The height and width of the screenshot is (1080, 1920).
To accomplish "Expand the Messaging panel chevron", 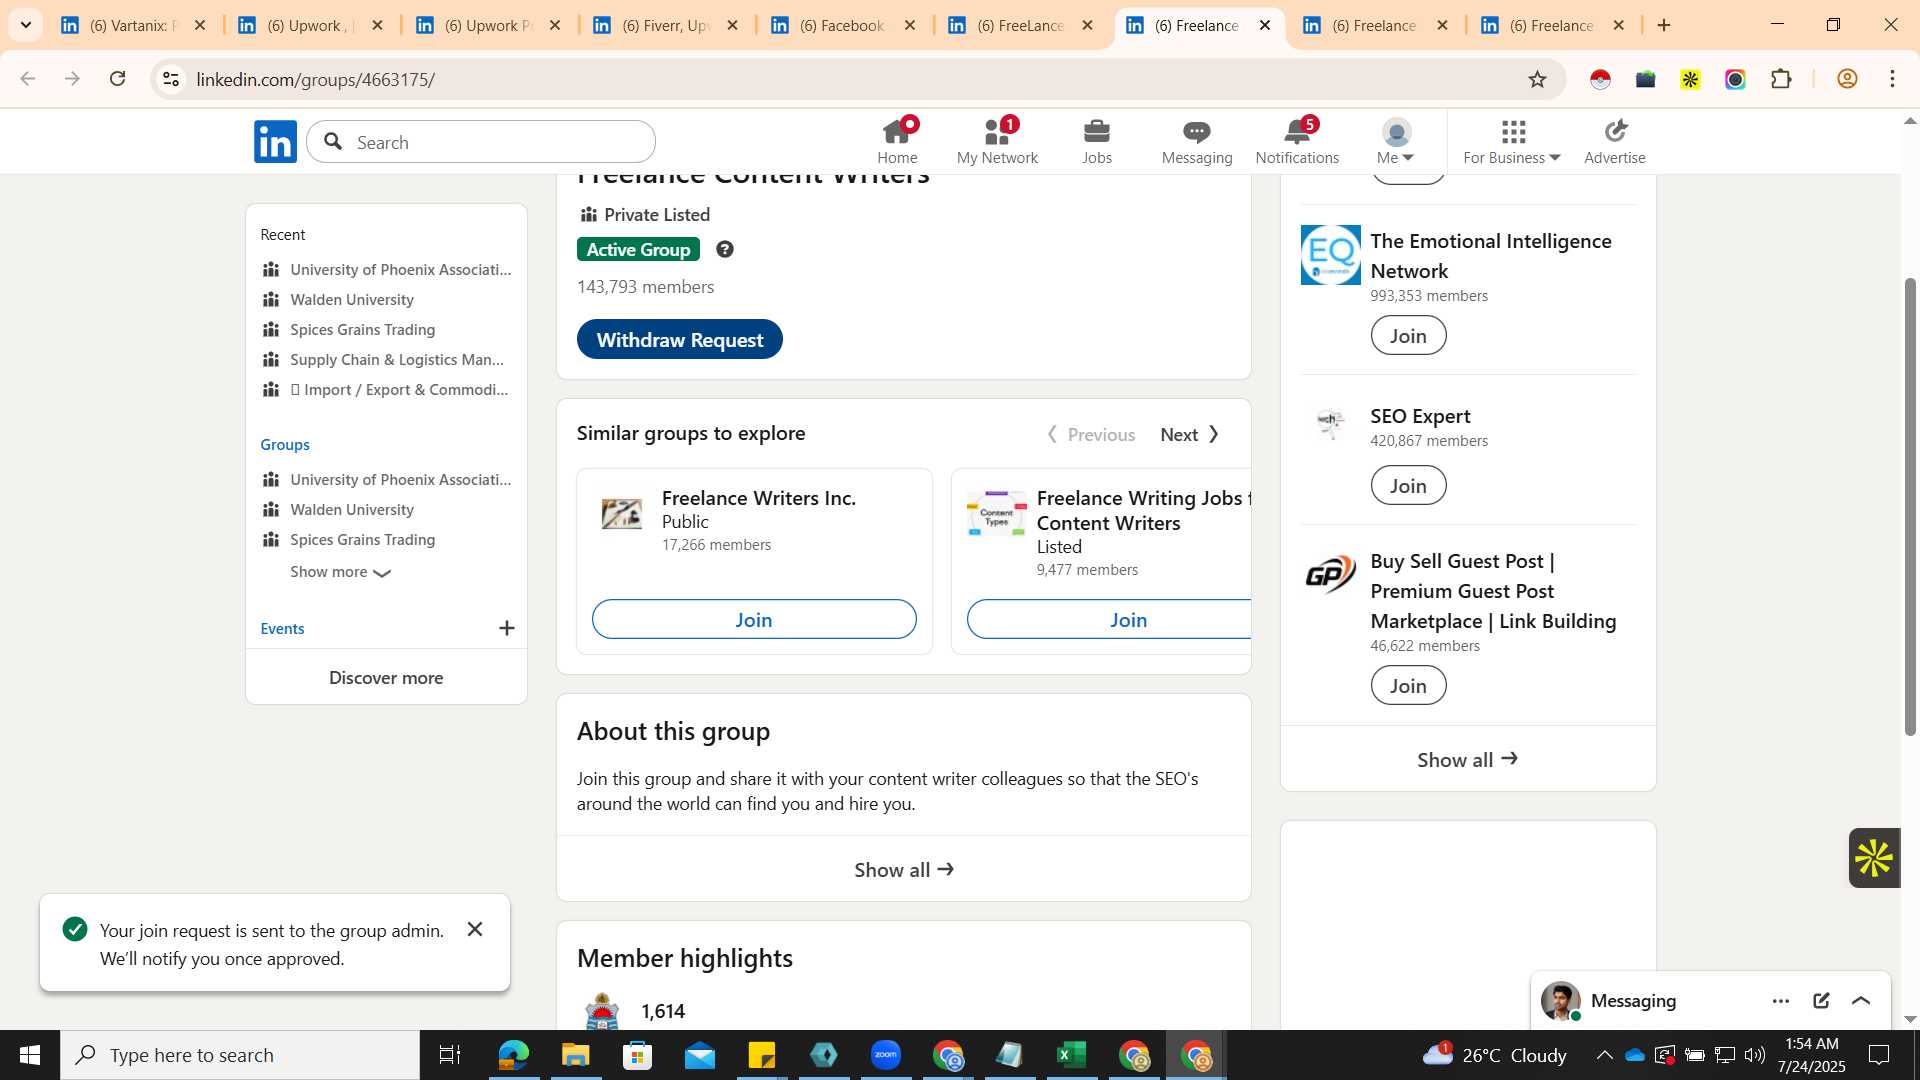I will click(x=1861, y=1001).
